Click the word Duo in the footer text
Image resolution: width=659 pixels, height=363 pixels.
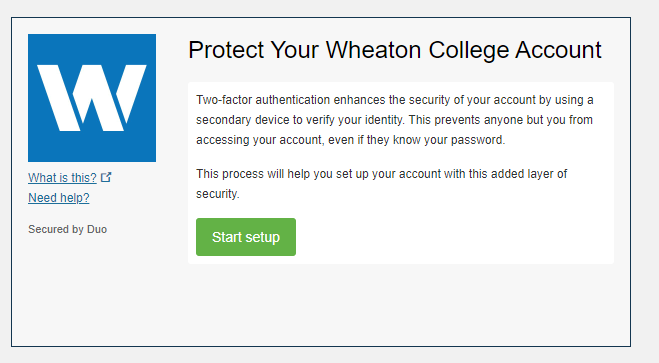(x=97, y=229)
